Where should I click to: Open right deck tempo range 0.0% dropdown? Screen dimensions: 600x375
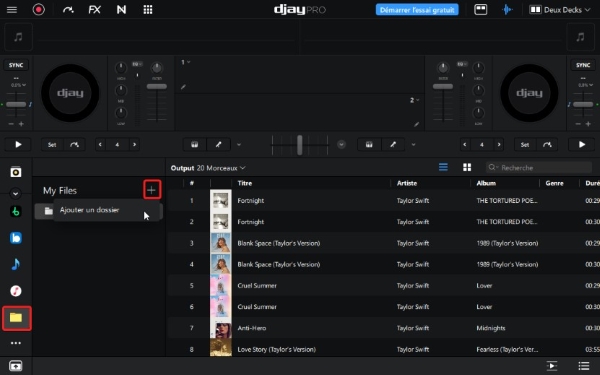[x=585, y=85]
